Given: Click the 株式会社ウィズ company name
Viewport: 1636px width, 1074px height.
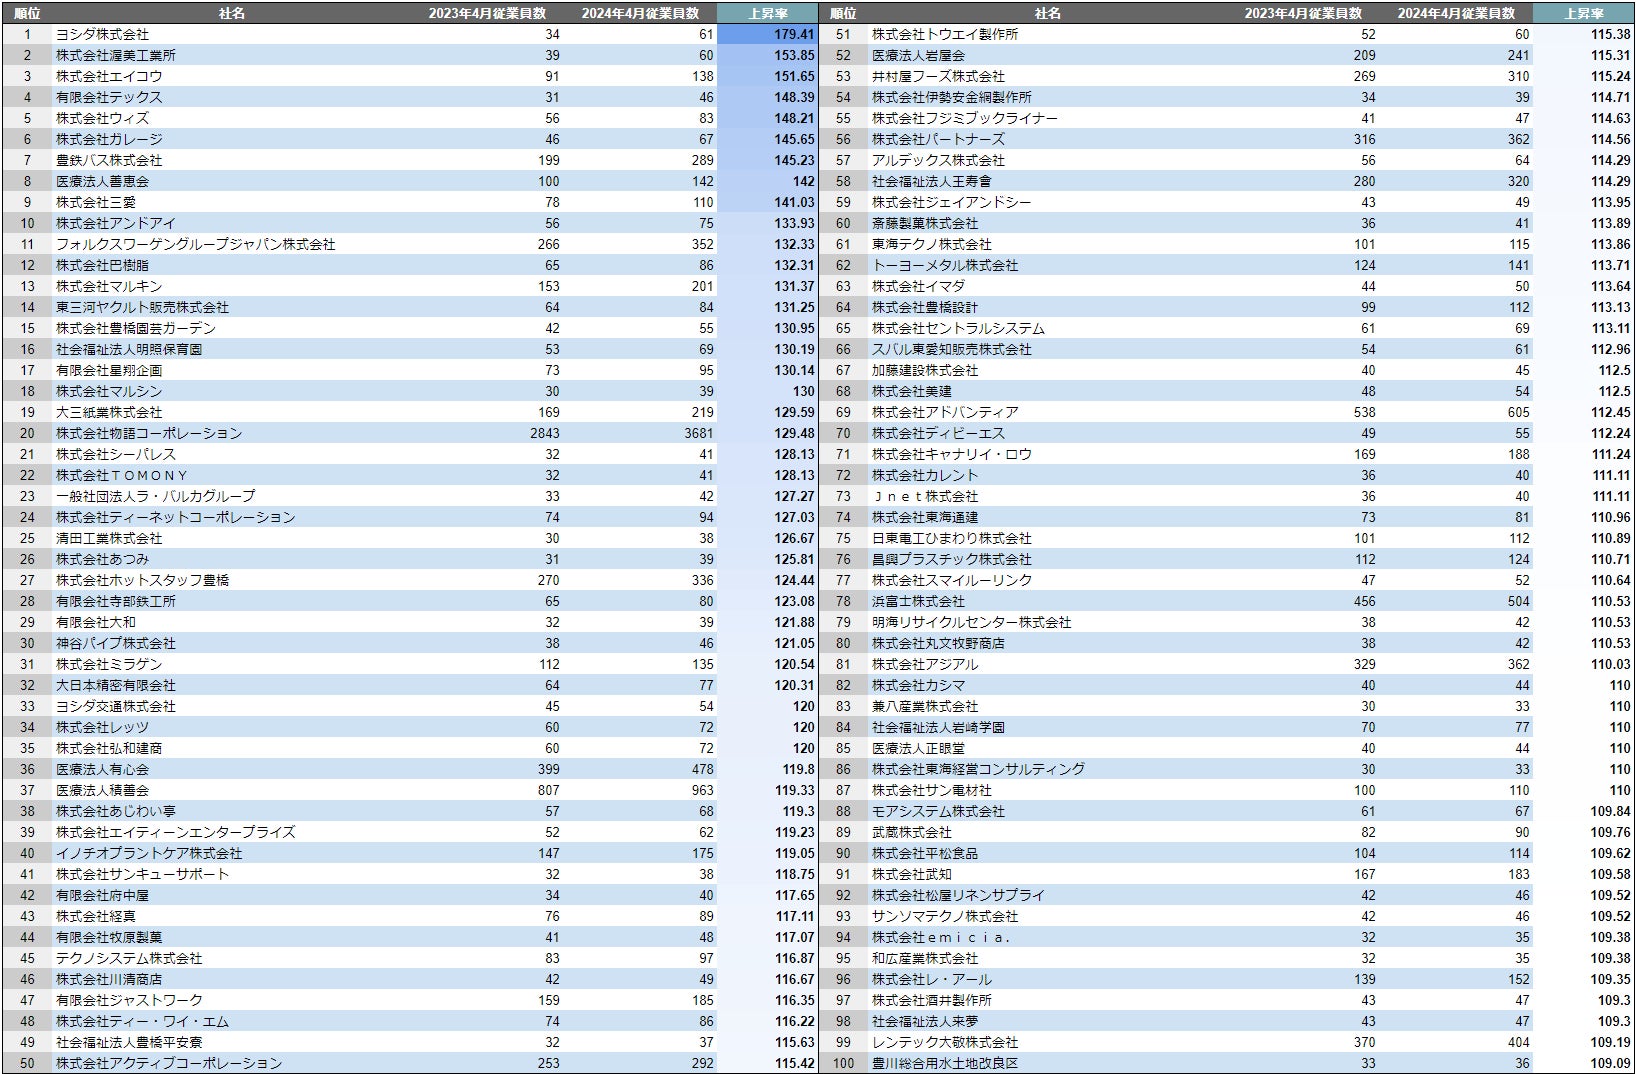Looking at the screenshot, I should click(102, 118).
